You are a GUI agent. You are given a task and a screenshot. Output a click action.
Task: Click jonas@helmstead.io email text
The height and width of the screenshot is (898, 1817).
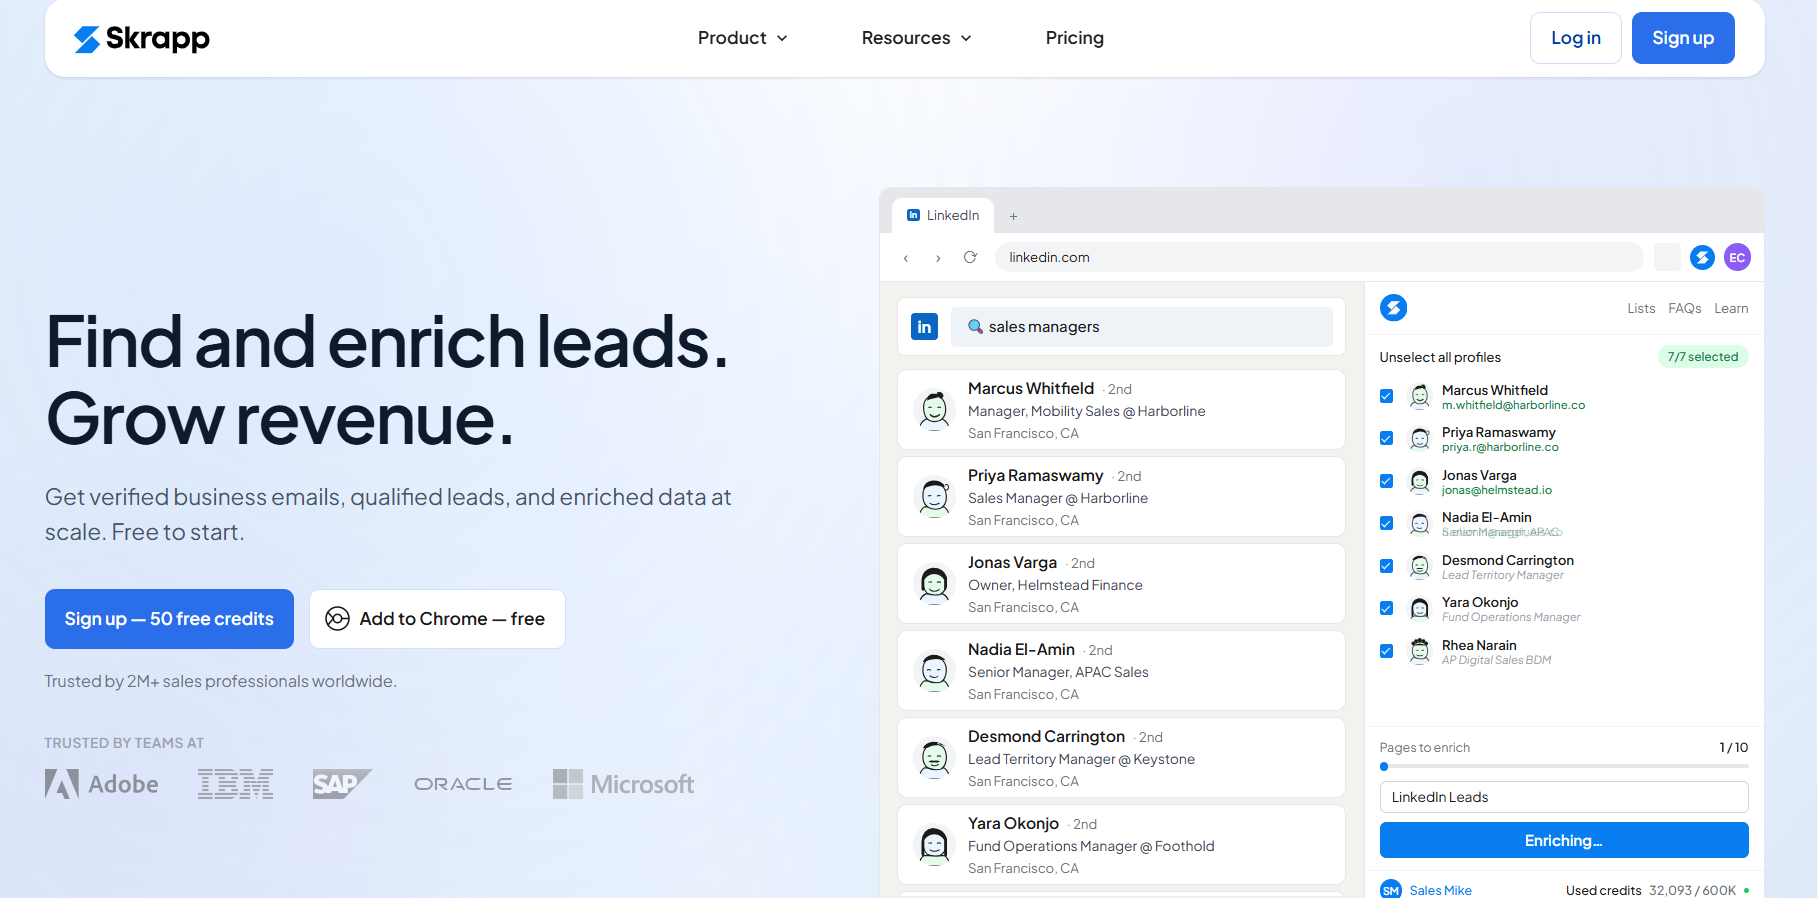pyautogui.click(x=1497, y=490)
